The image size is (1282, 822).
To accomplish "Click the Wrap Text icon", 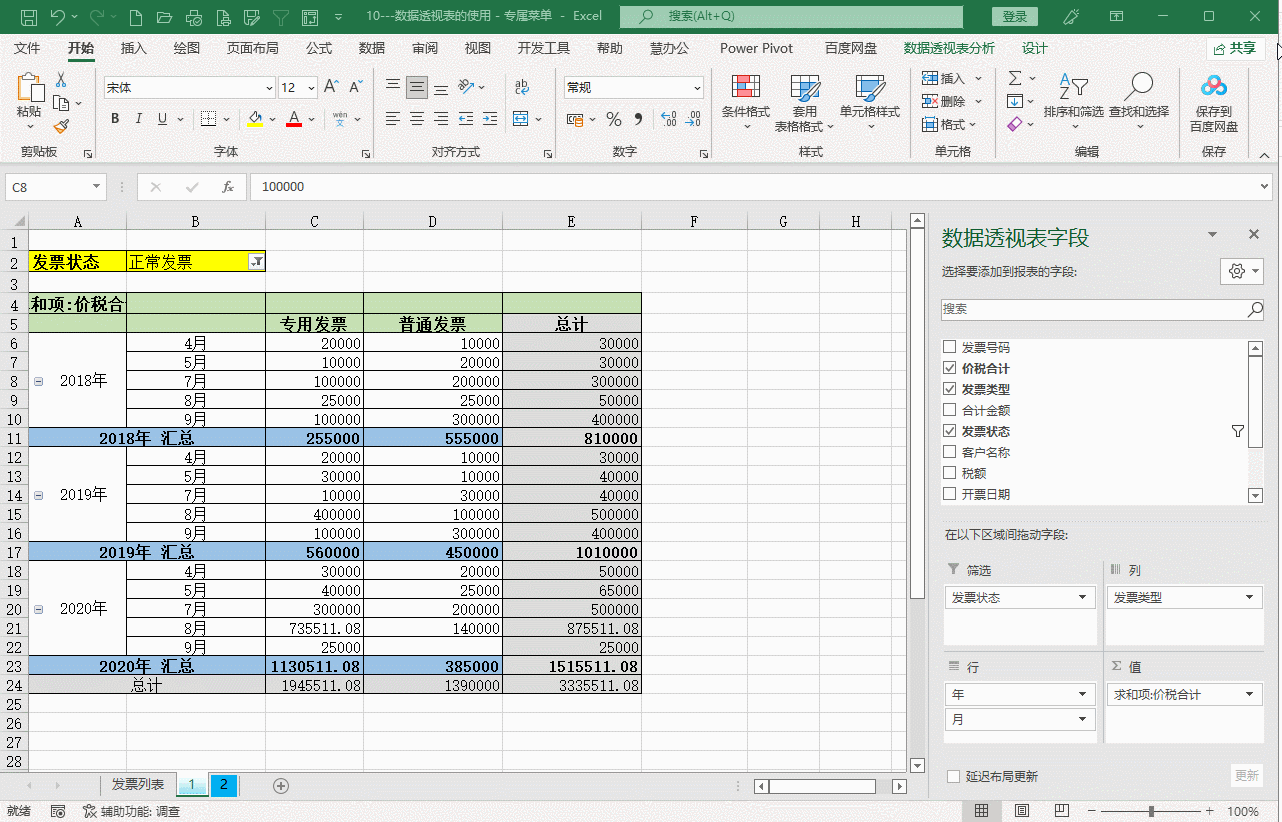I will coord(522,88).
